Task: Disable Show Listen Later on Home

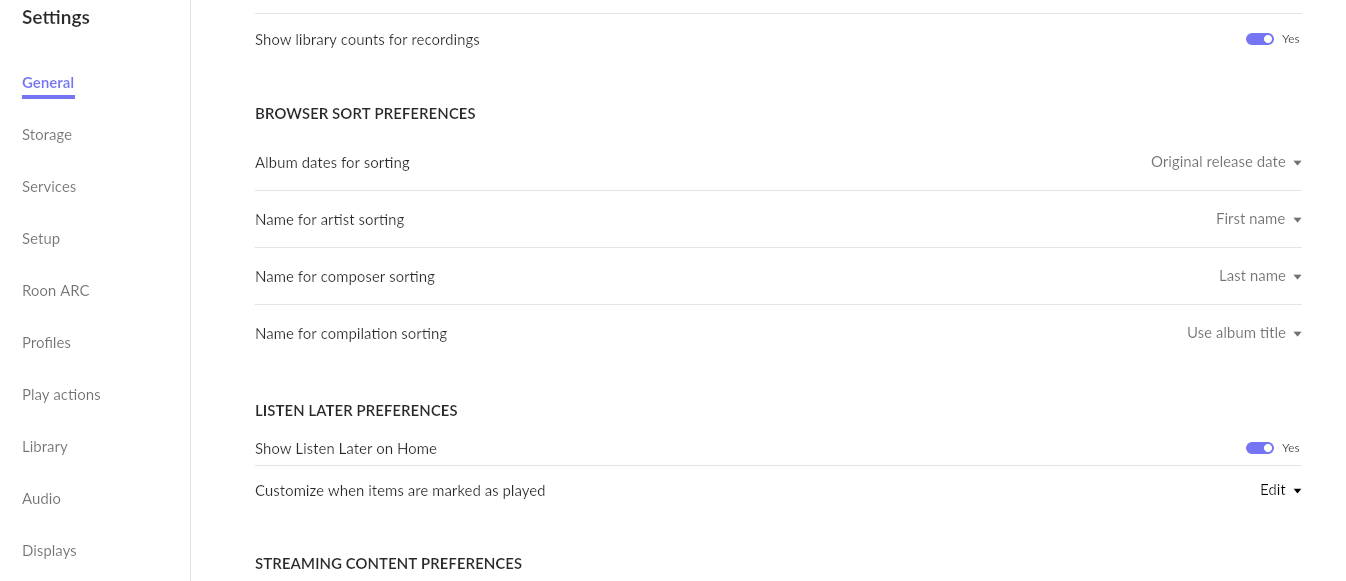Action: pos(1259,448)
